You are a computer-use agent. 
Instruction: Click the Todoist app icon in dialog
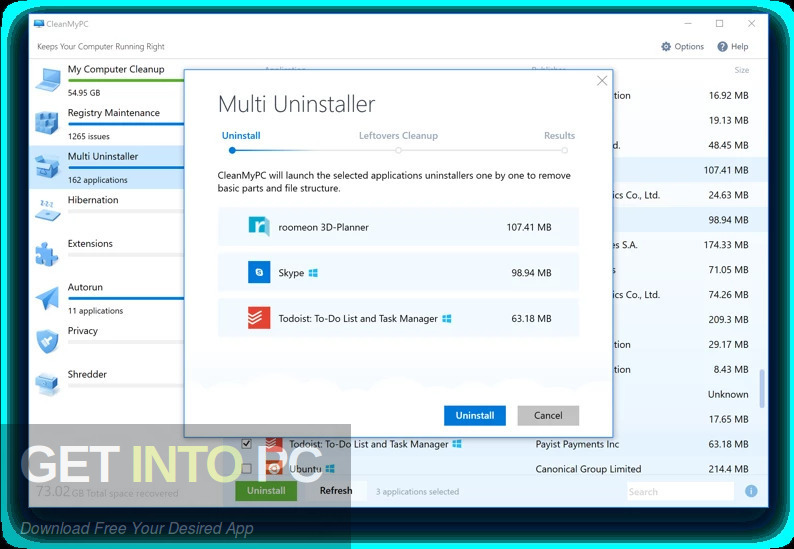click(x=259, y=318)
